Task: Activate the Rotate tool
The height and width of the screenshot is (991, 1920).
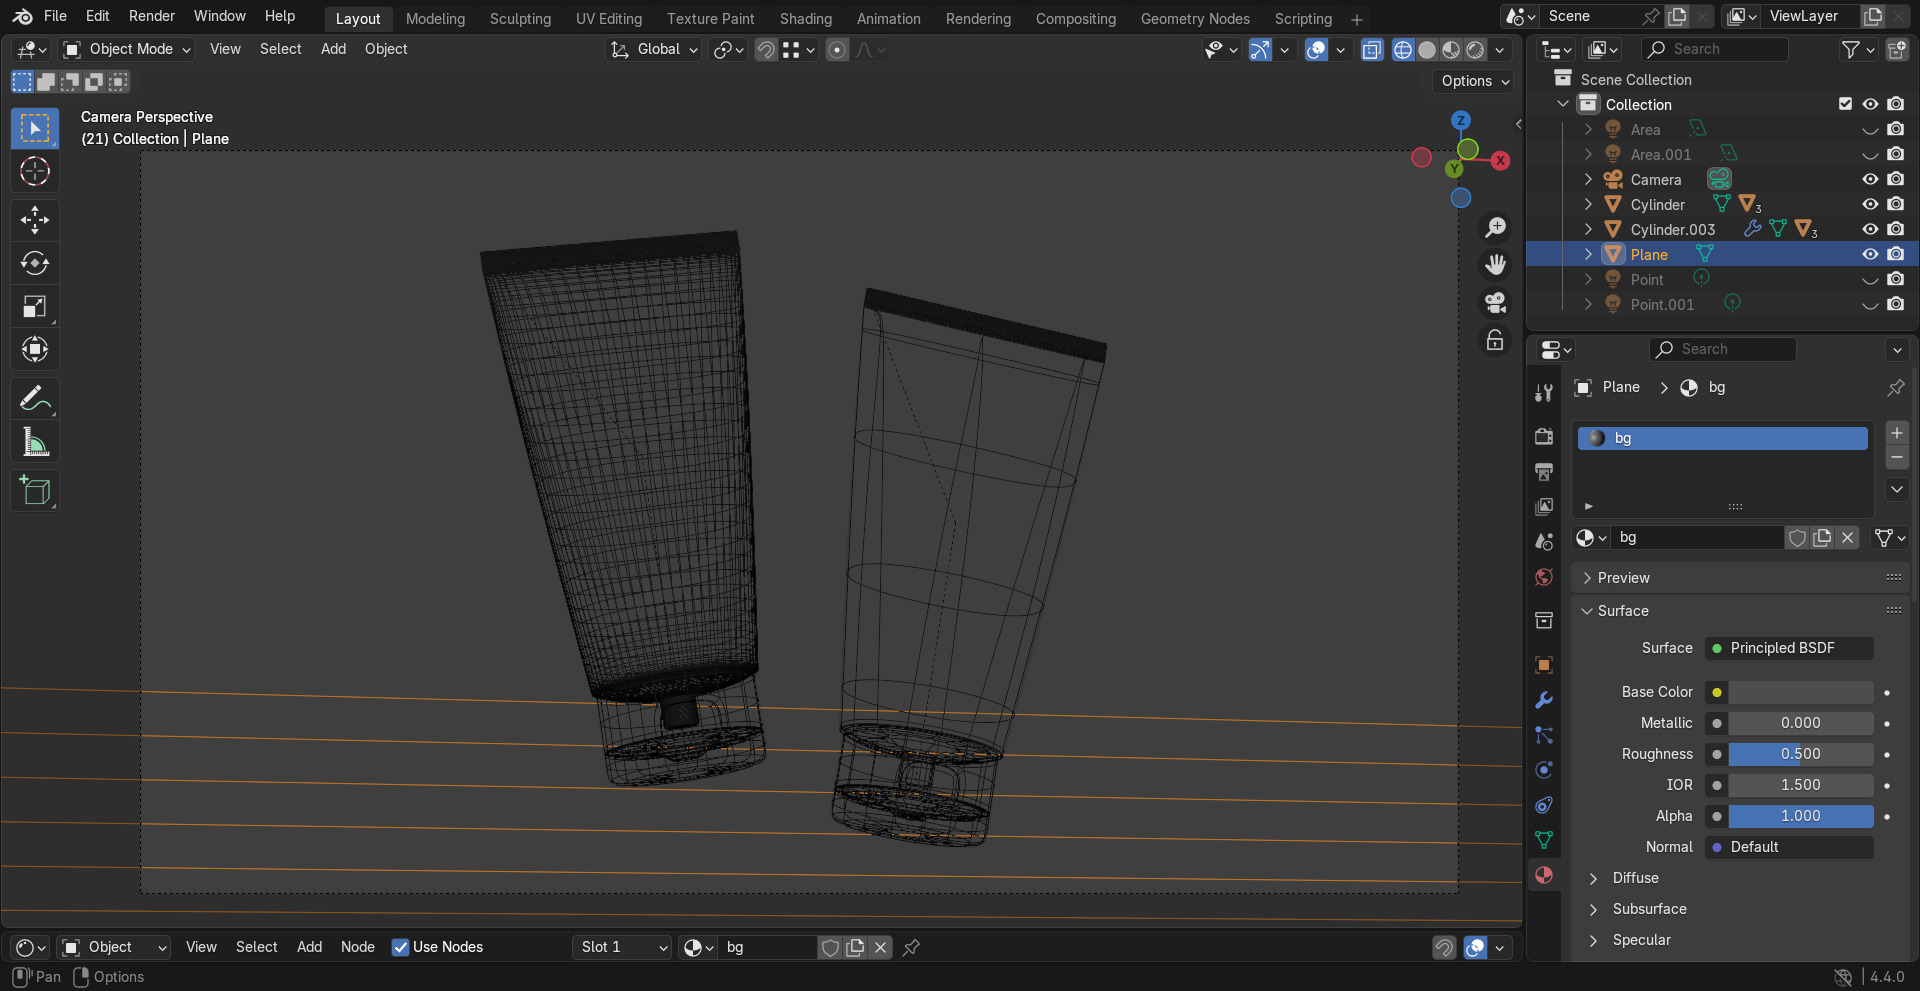Action: [x=35, y=263]
